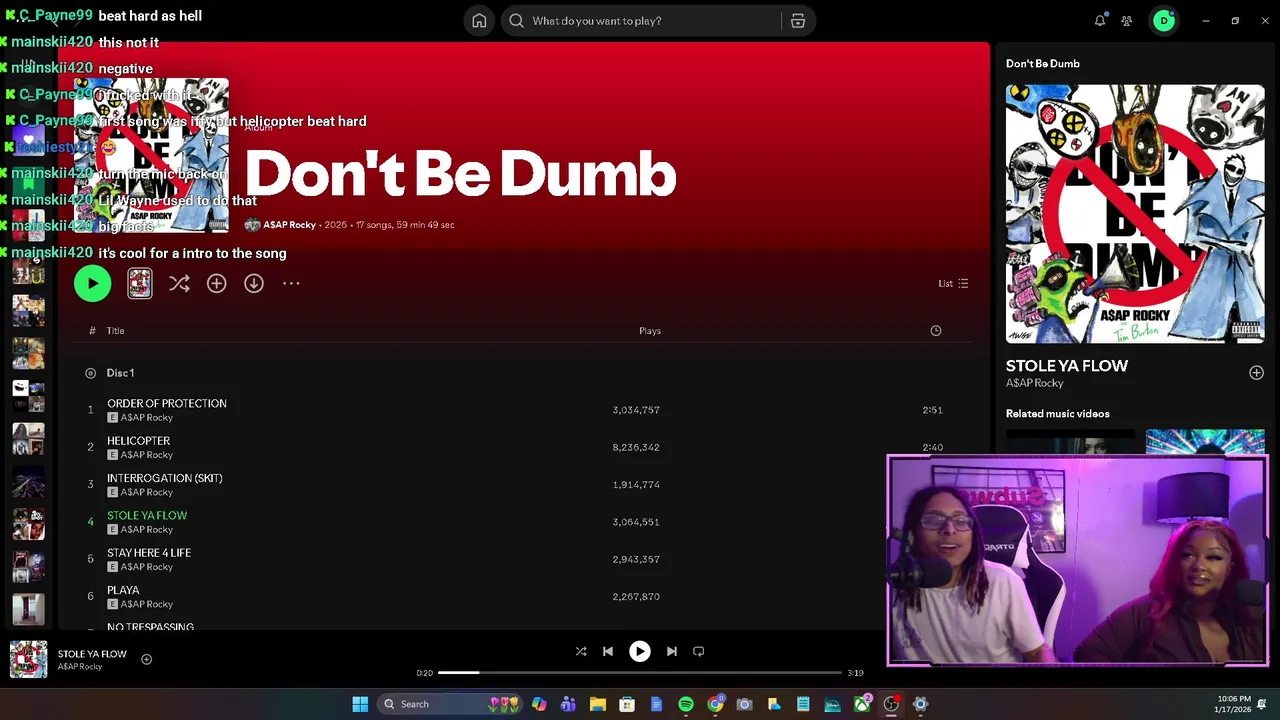Open Microsoft Teams from the taskbar
Screen dimensions: 1280x720
pos(568,704)
